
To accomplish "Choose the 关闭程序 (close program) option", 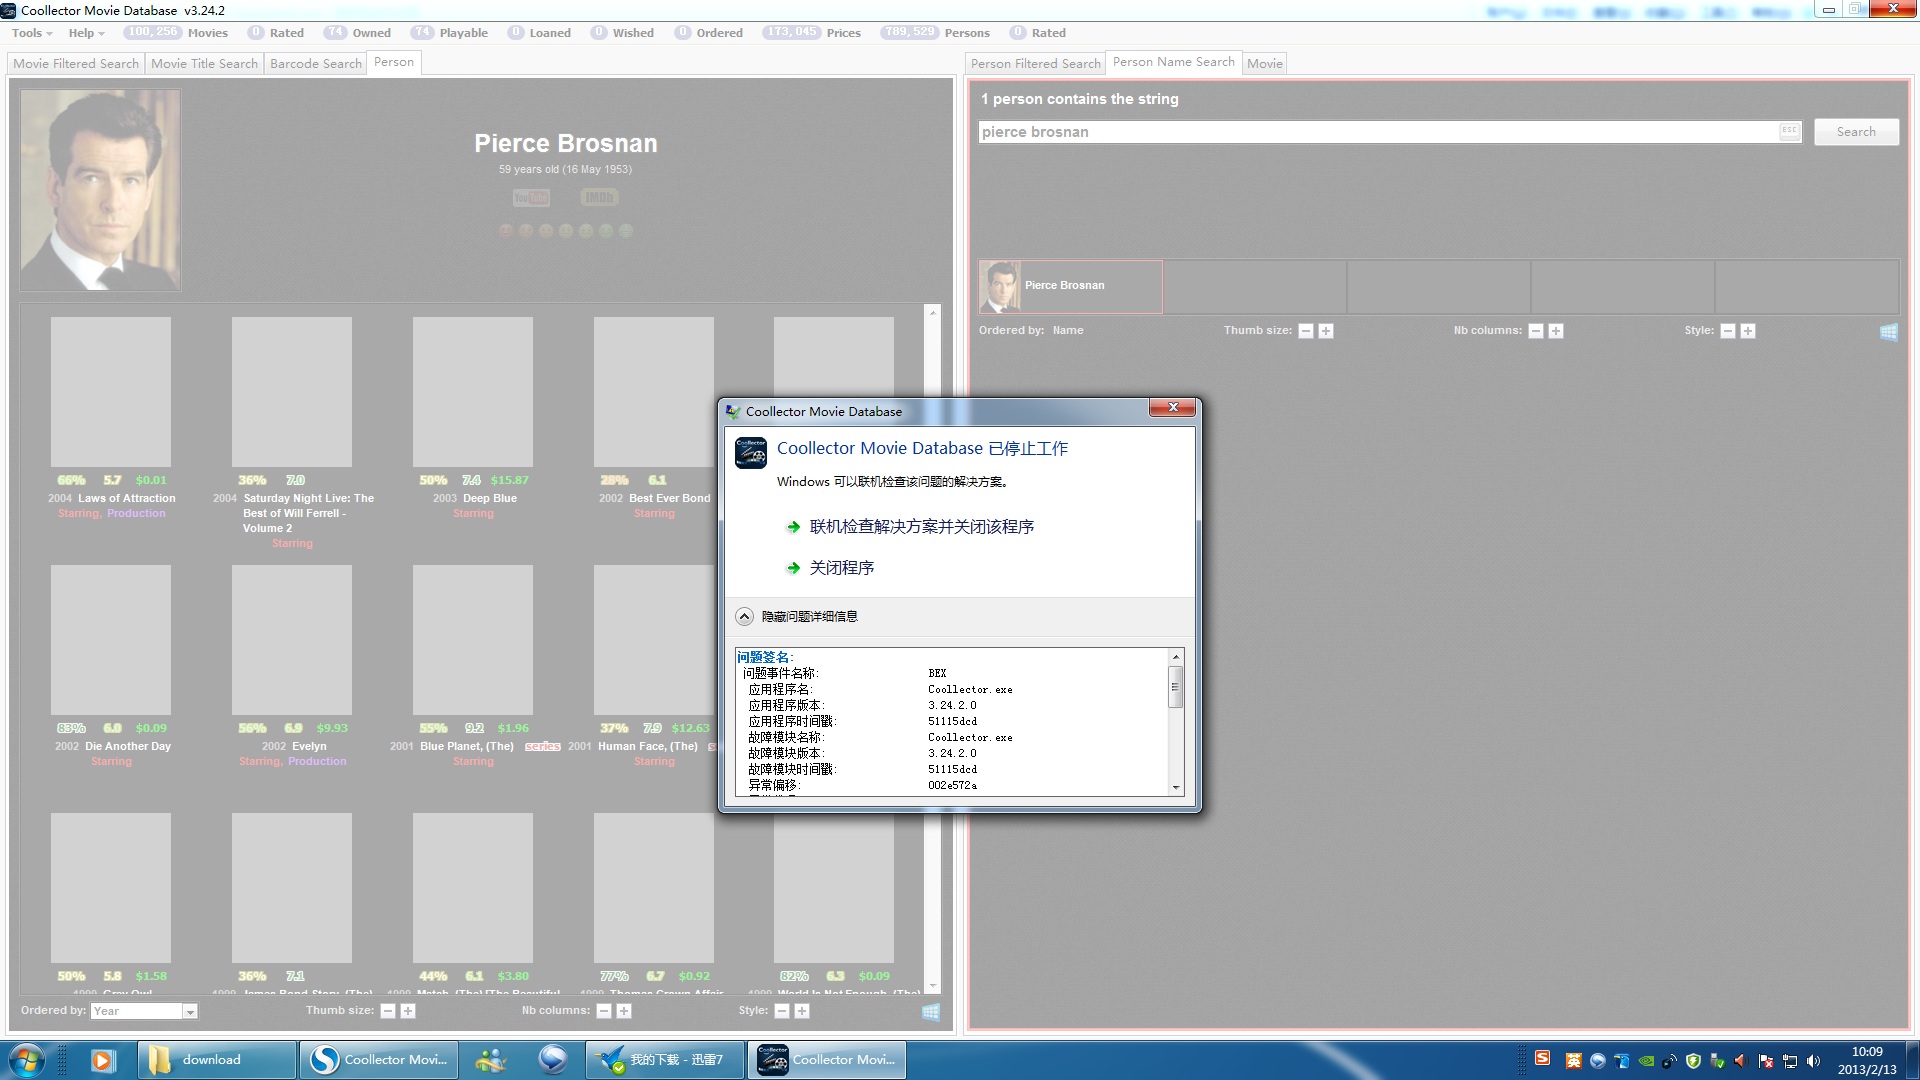I will point(841,568).
